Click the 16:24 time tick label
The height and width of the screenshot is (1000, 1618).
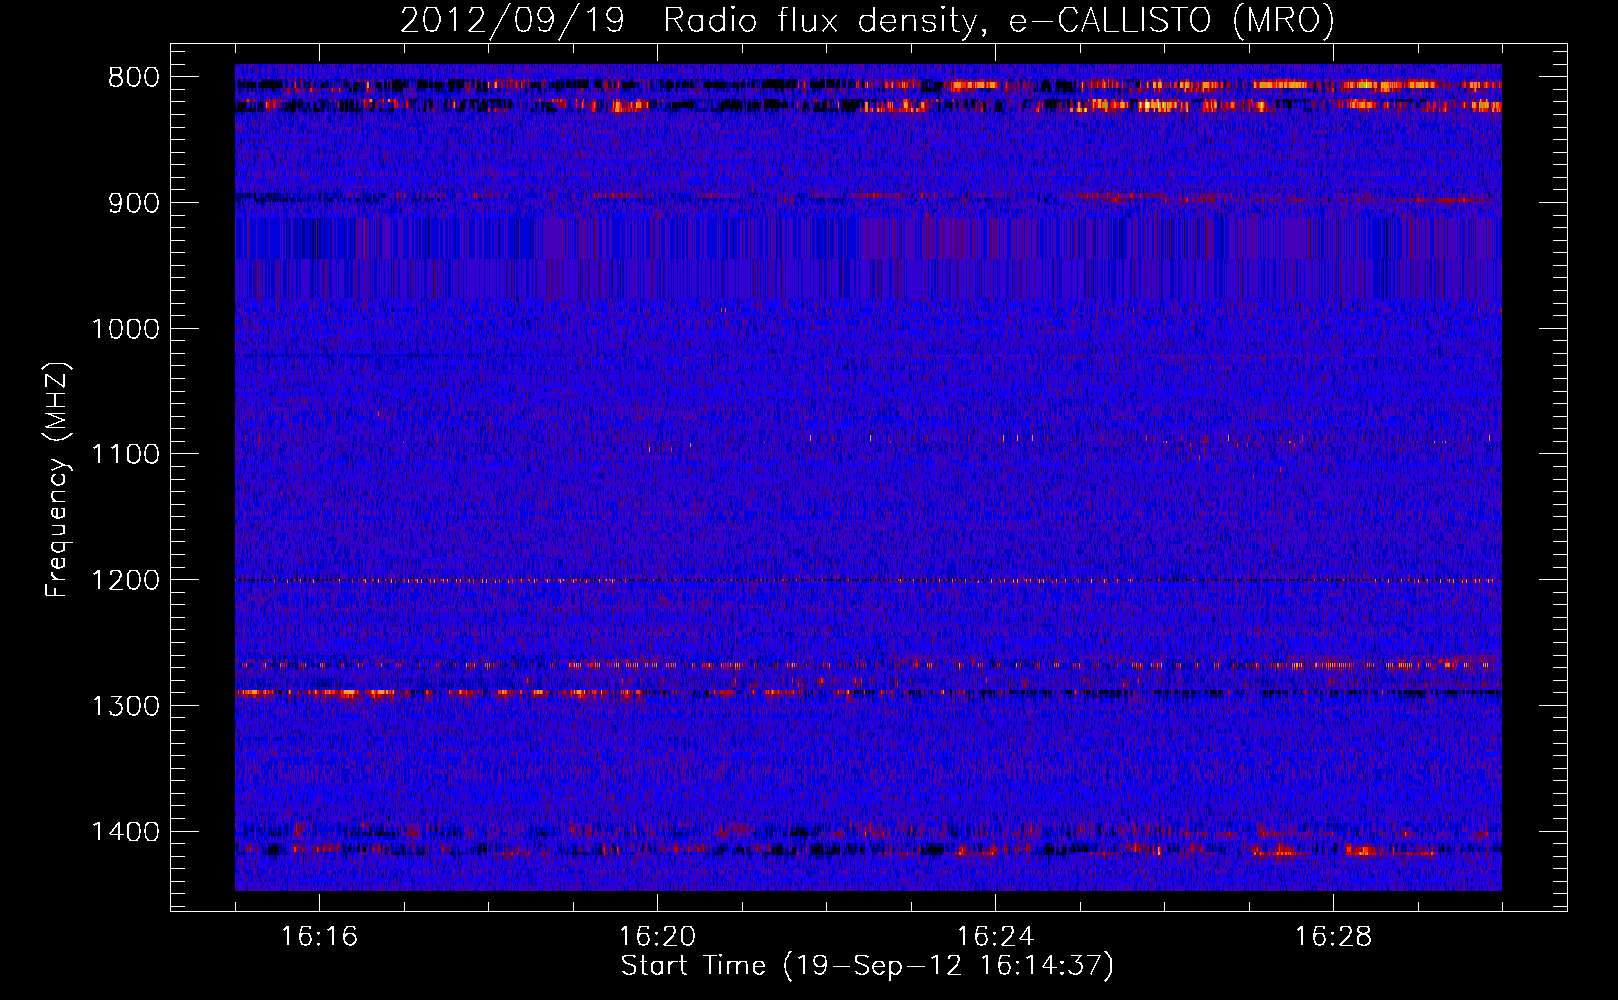point(995,937)
